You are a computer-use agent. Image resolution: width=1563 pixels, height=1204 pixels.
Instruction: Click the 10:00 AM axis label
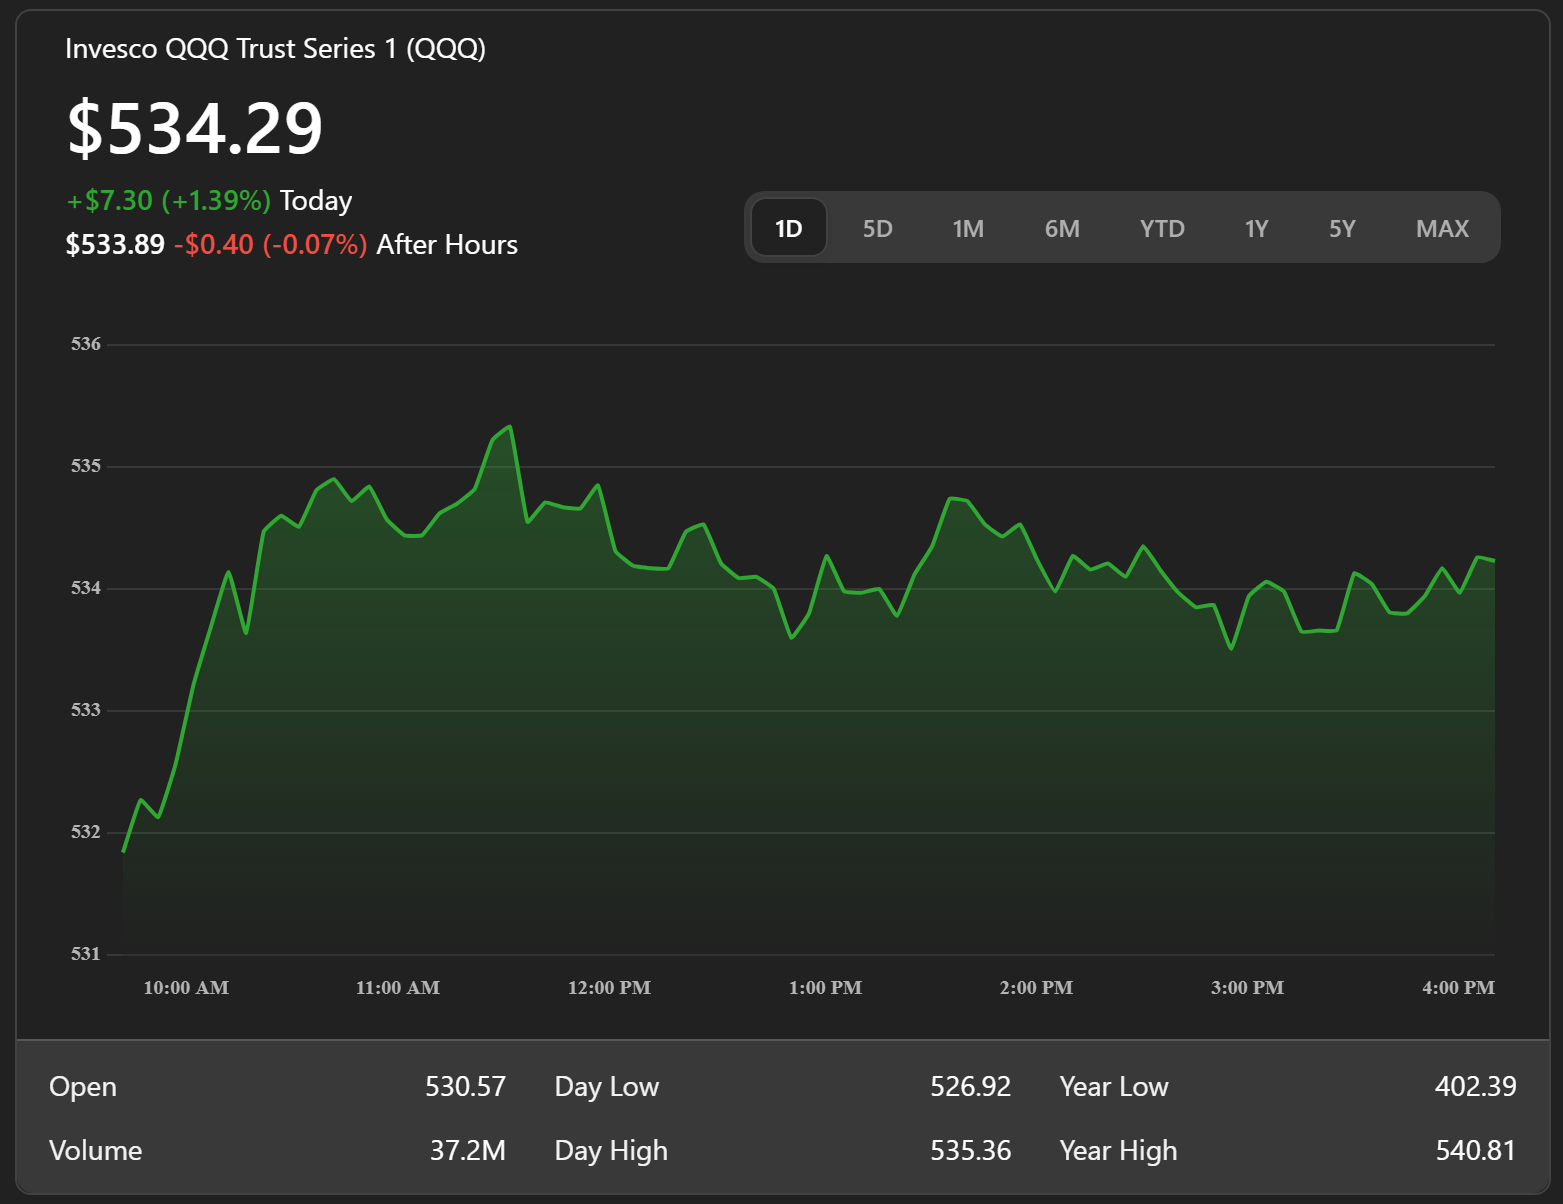point(186,988)
